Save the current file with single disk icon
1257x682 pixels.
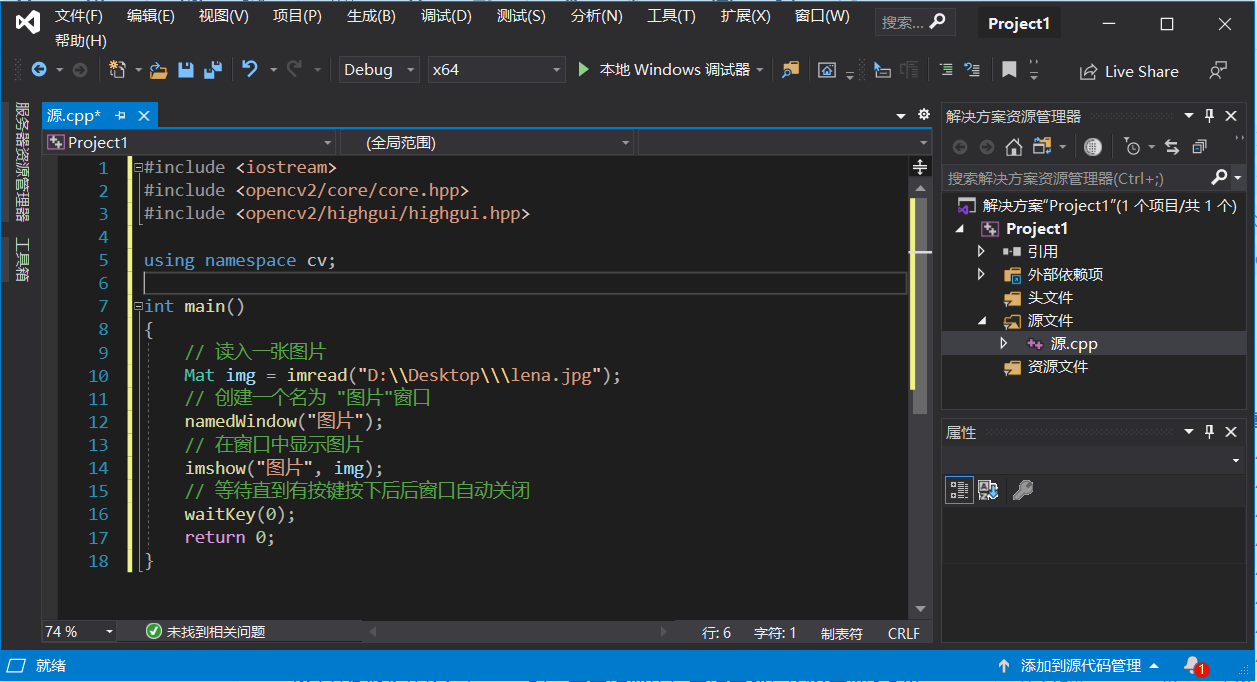[185, 70]
